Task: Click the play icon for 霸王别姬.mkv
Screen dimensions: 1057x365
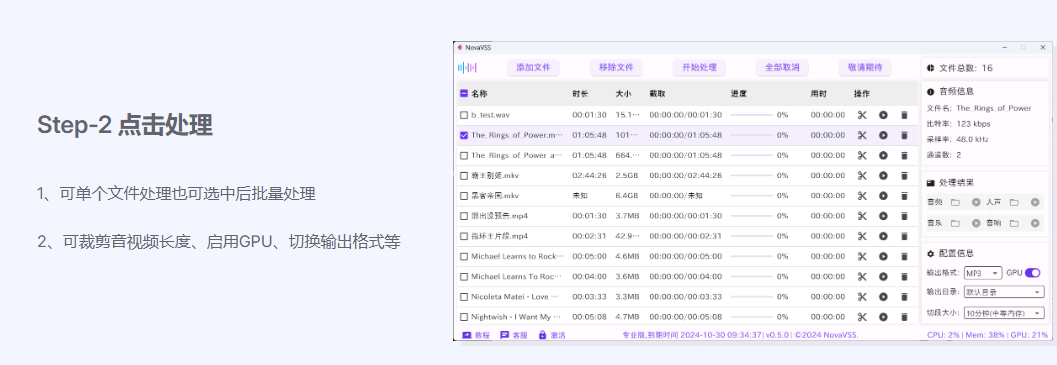Action: [x=883, y=175]
